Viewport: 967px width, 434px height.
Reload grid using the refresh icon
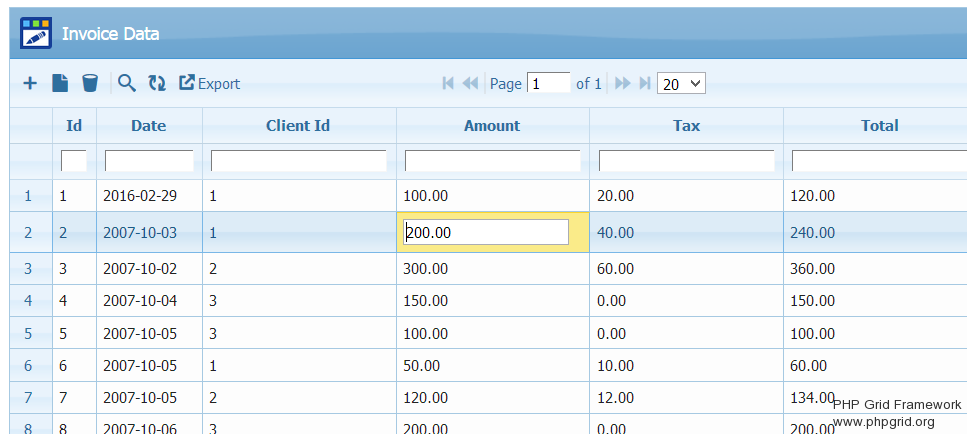click(157, 84)
